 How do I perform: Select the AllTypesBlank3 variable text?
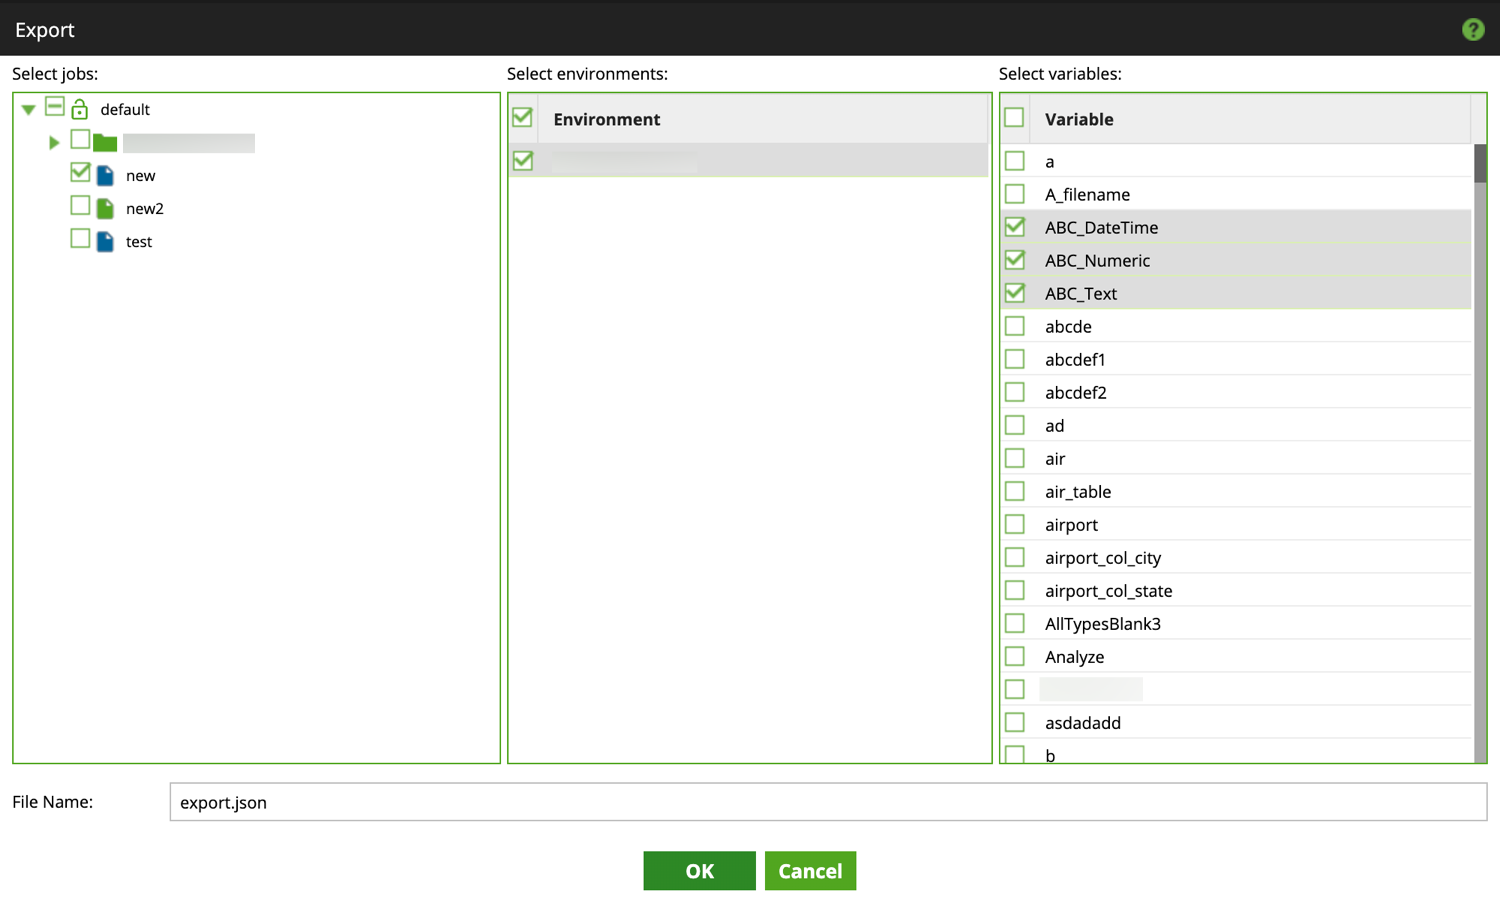pos(1103,624)
